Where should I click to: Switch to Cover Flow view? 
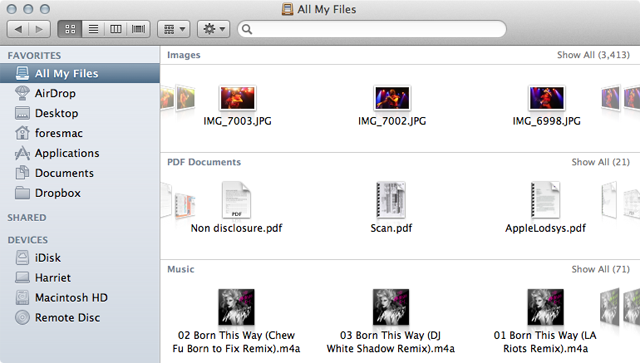pos(138,29)
